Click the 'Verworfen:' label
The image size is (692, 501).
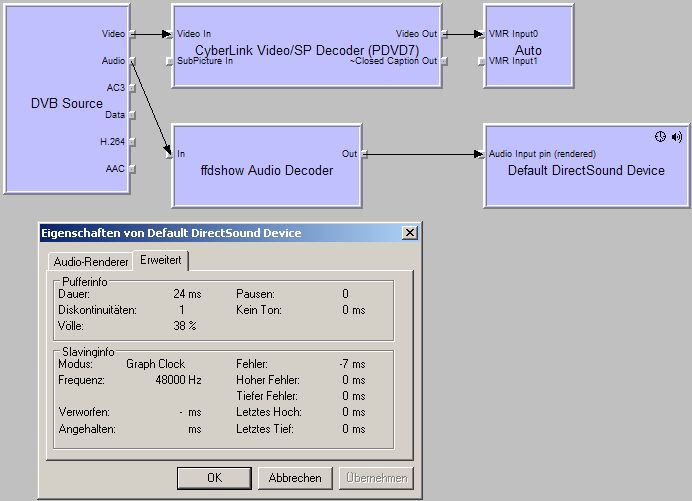84,412
